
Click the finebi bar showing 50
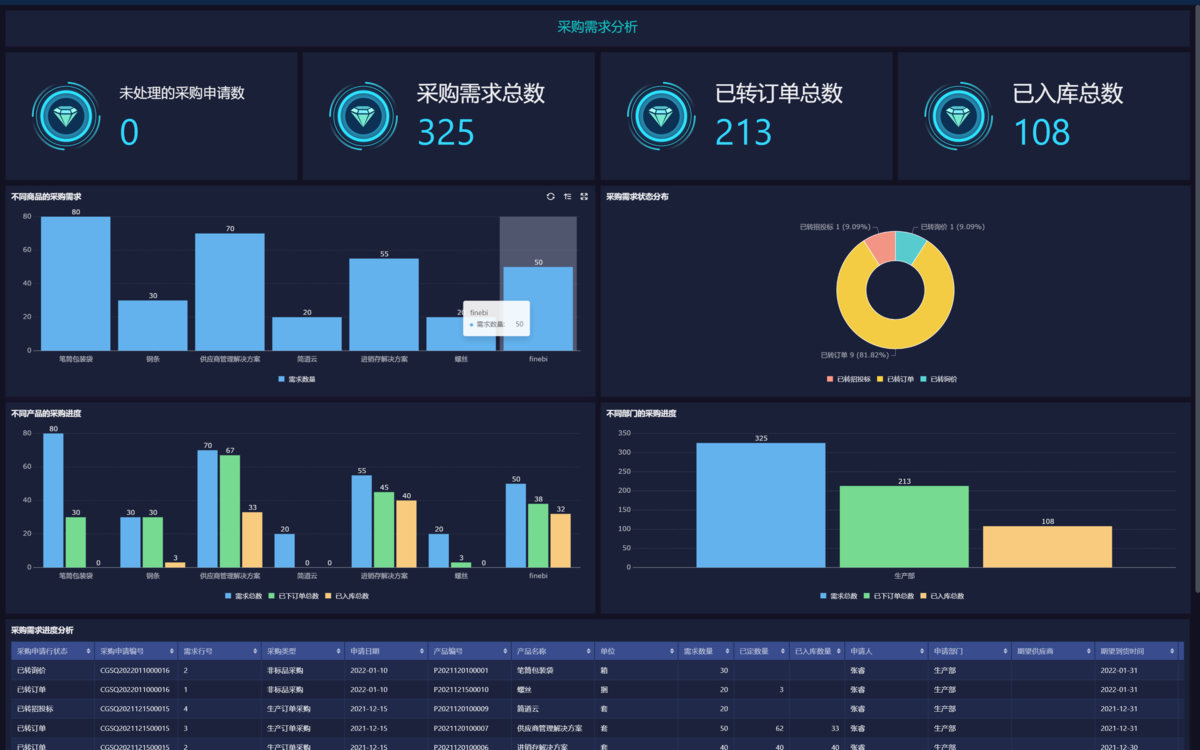538,309
